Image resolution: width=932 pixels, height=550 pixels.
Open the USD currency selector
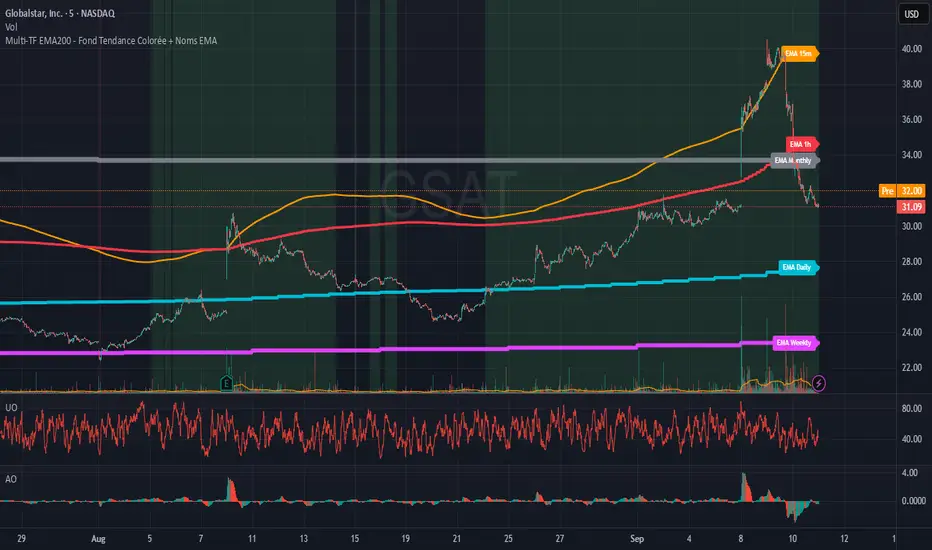click(911, 14)
